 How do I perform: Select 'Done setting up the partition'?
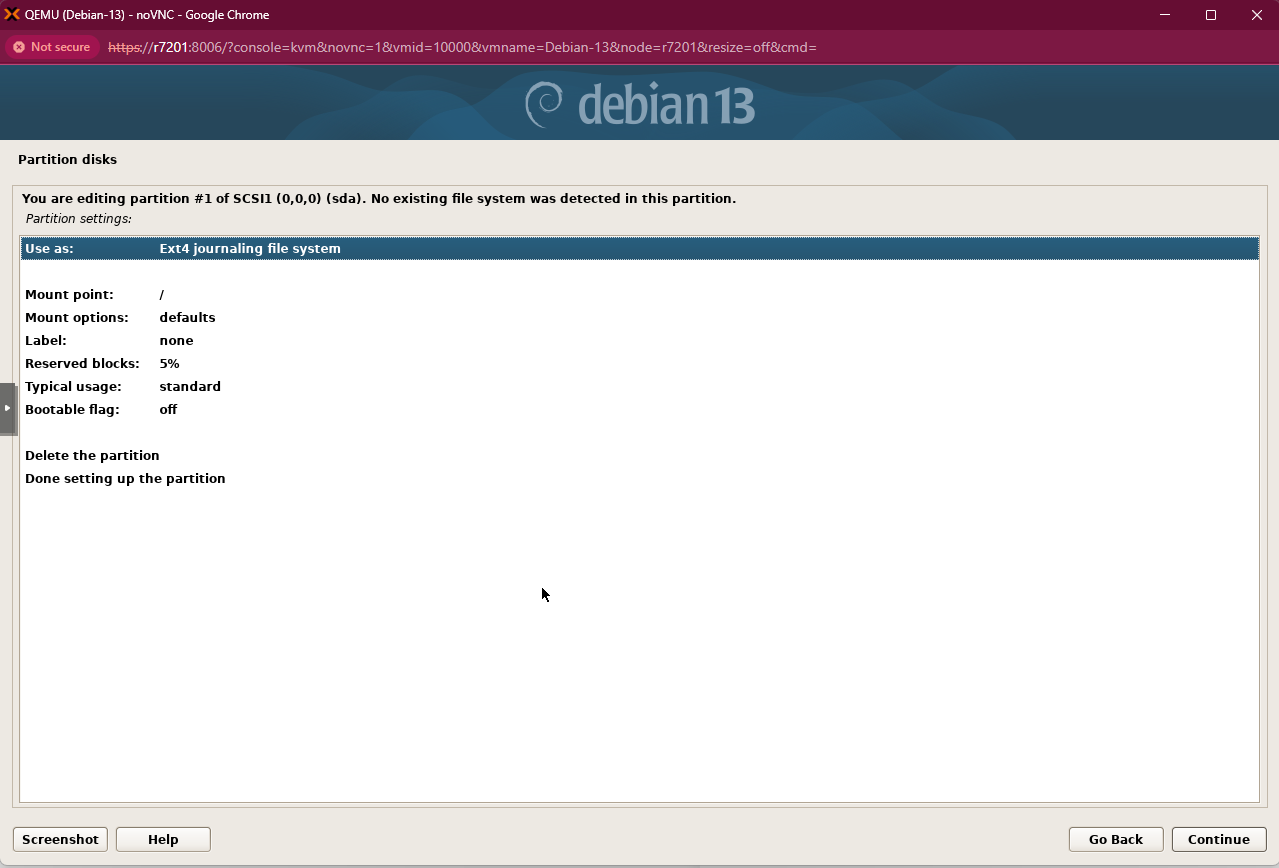pos(125,478)
